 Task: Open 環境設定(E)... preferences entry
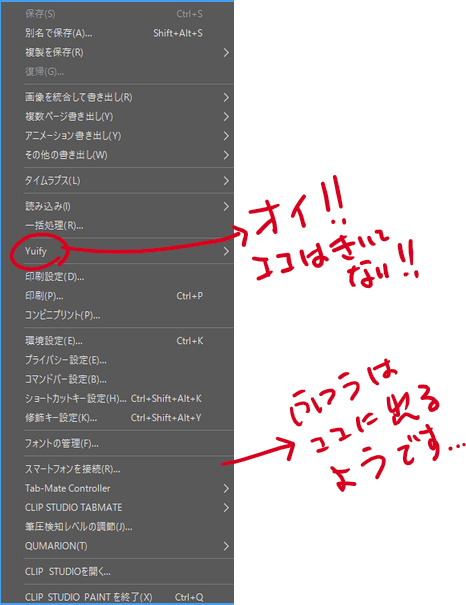point(117,341)
